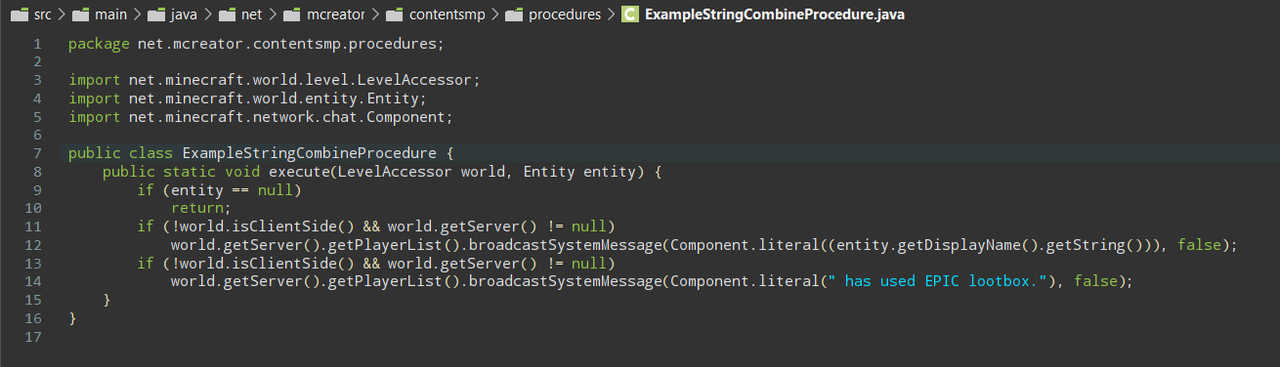Click the false argument on line 12
The image size is (1280, 367).
pos(1200,245)
